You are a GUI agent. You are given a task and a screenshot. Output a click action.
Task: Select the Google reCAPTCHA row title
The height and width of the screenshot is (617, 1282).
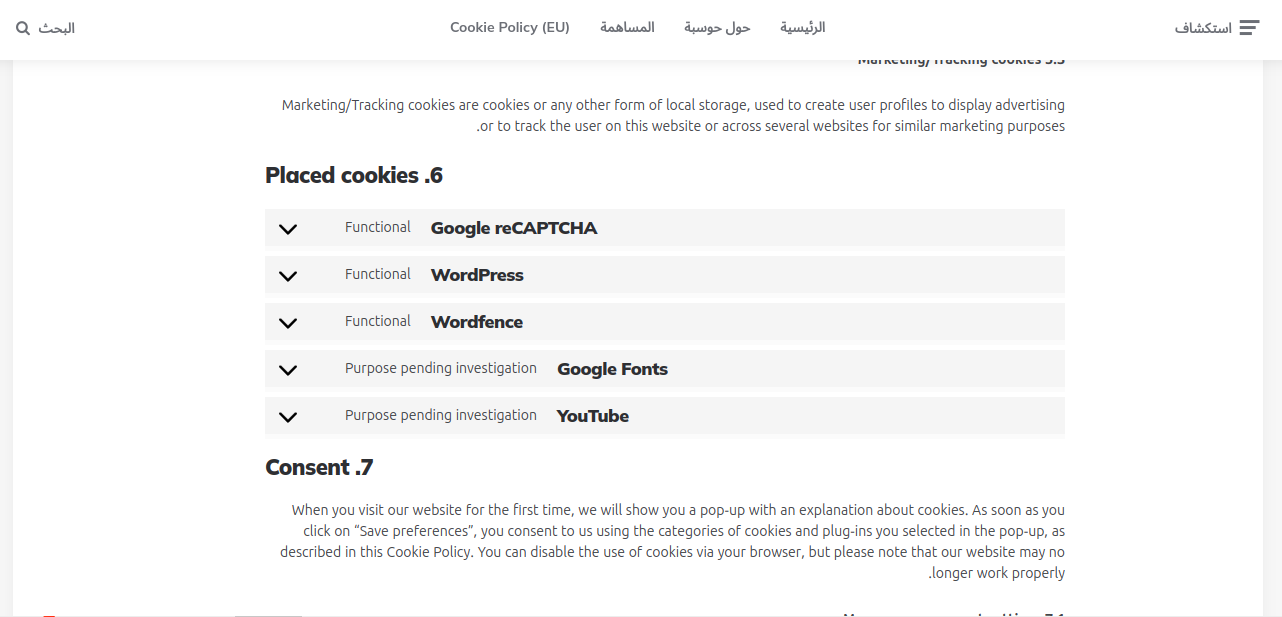(x=514, y=228)
